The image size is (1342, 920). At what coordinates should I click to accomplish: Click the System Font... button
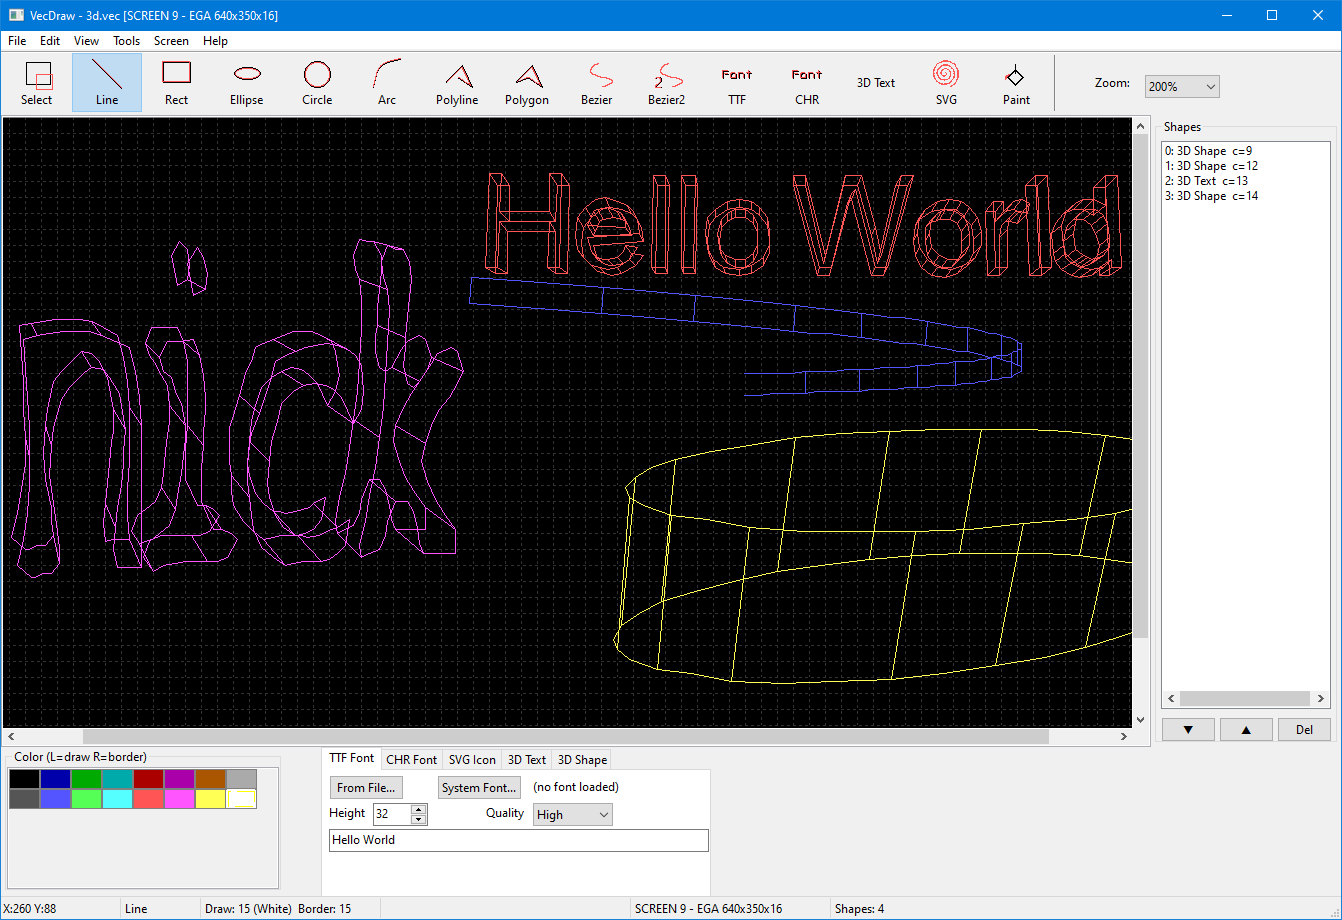[479, 788]
